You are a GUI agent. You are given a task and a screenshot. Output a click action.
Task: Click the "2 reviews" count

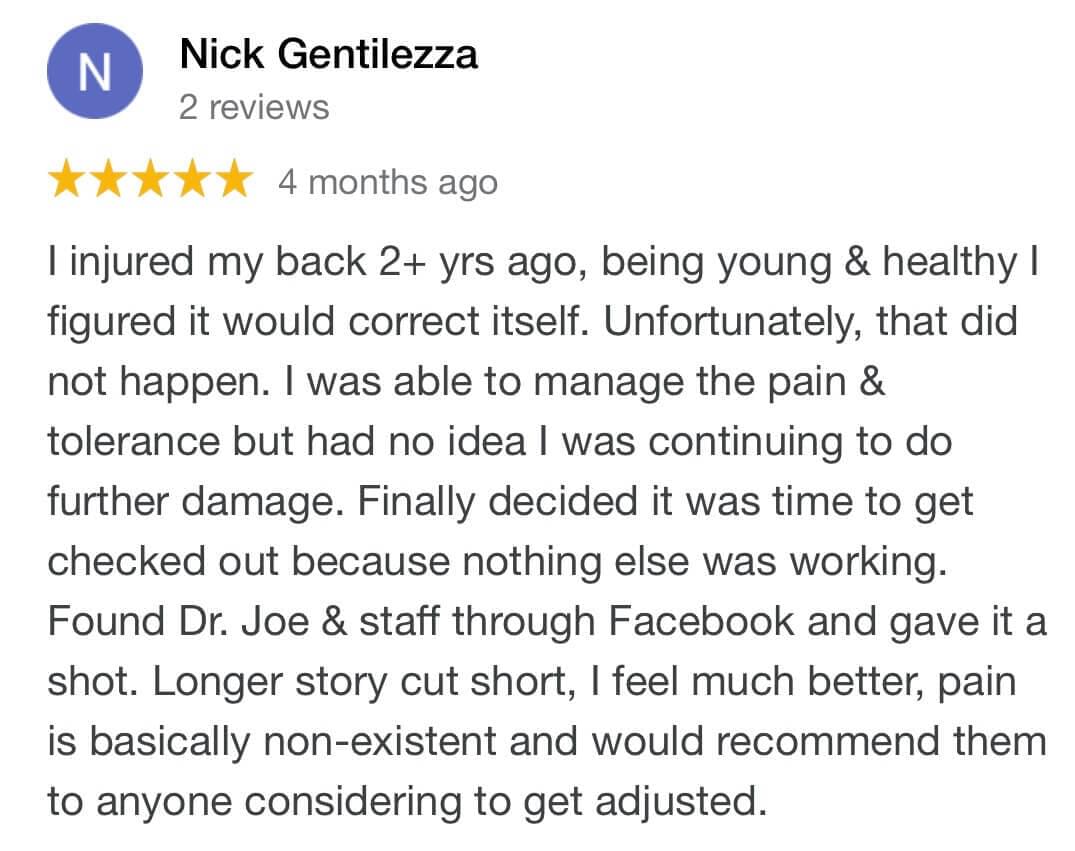(254, 107)
